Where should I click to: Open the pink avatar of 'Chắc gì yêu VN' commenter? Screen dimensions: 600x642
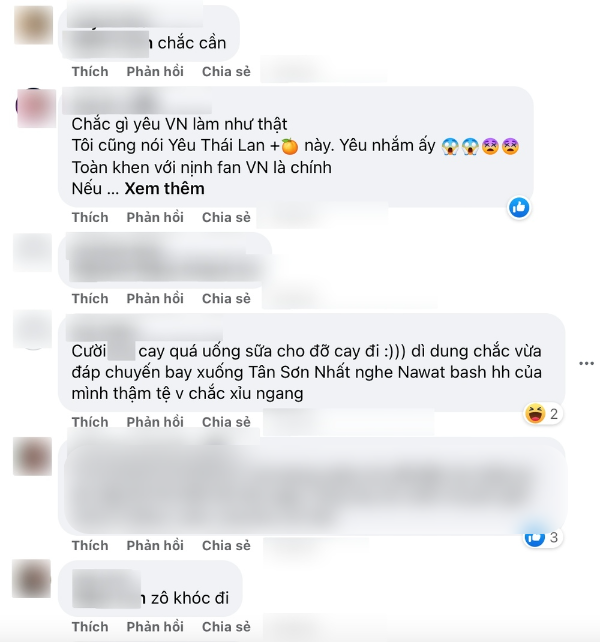click(36, 108)
